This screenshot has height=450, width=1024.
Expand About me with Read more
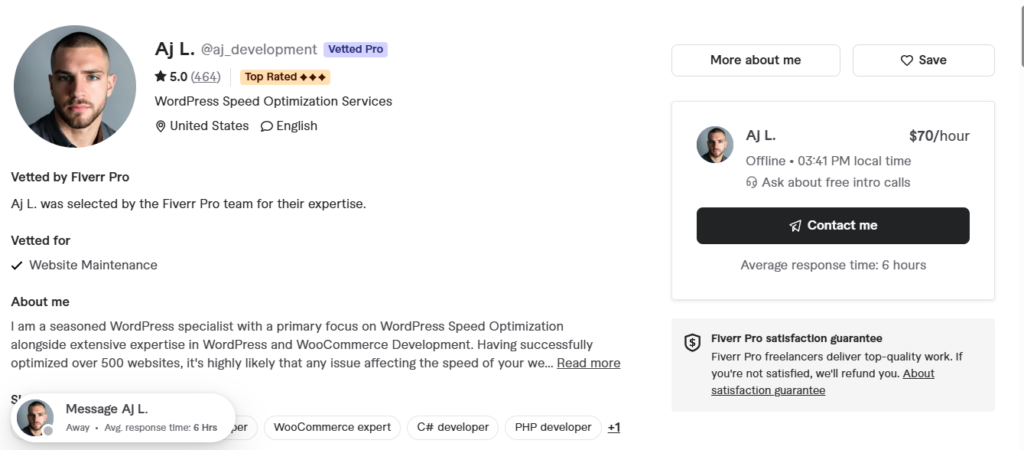[x=588, y=363]
